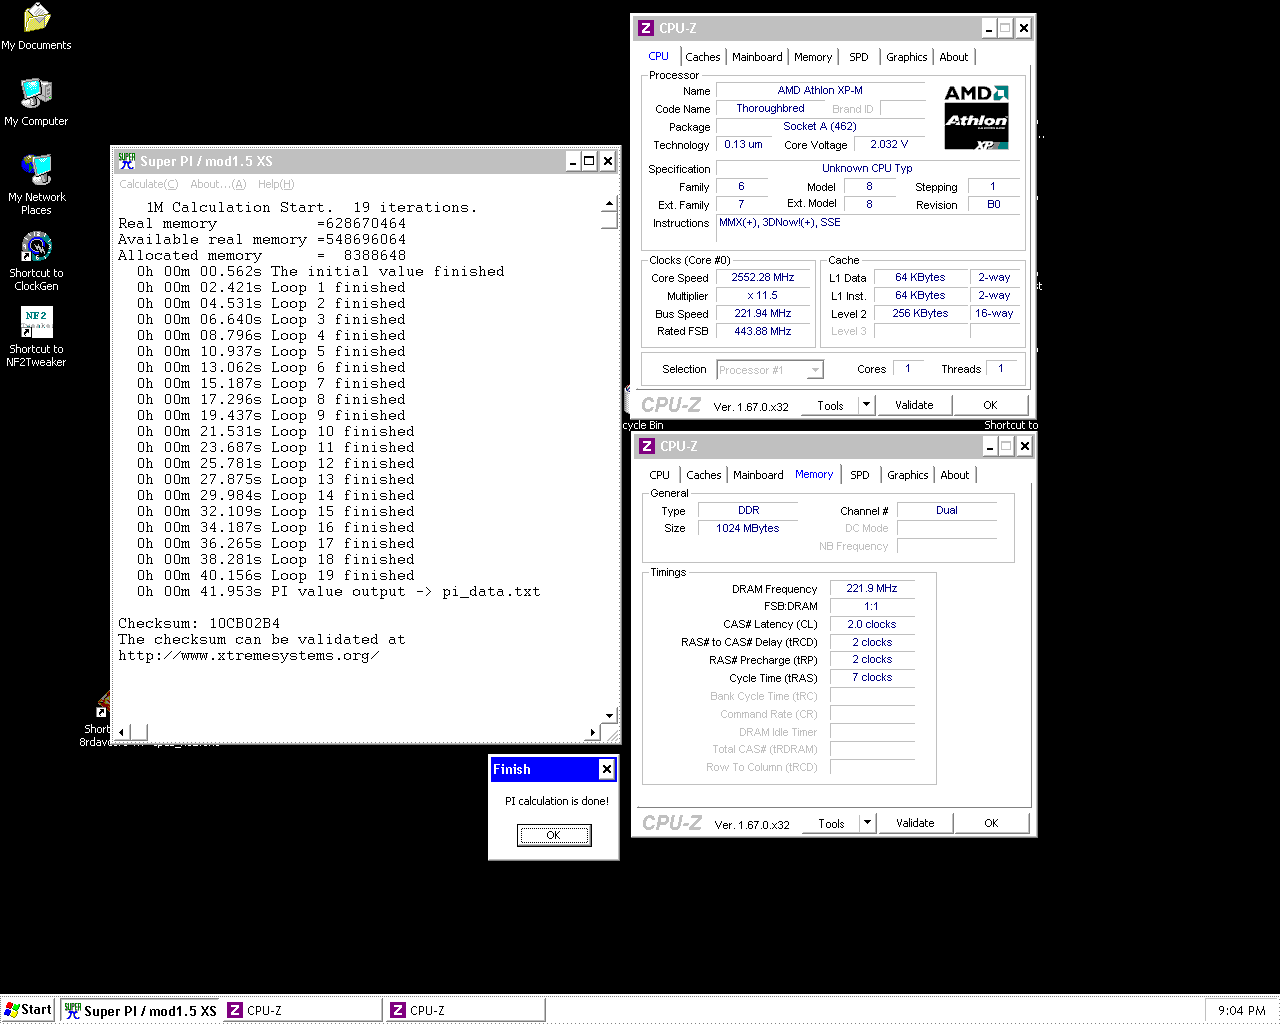Open Caches tab in lower CPU-Z window
Image resolution: width=1280 pixels, height=1024 pixels.
704,475
